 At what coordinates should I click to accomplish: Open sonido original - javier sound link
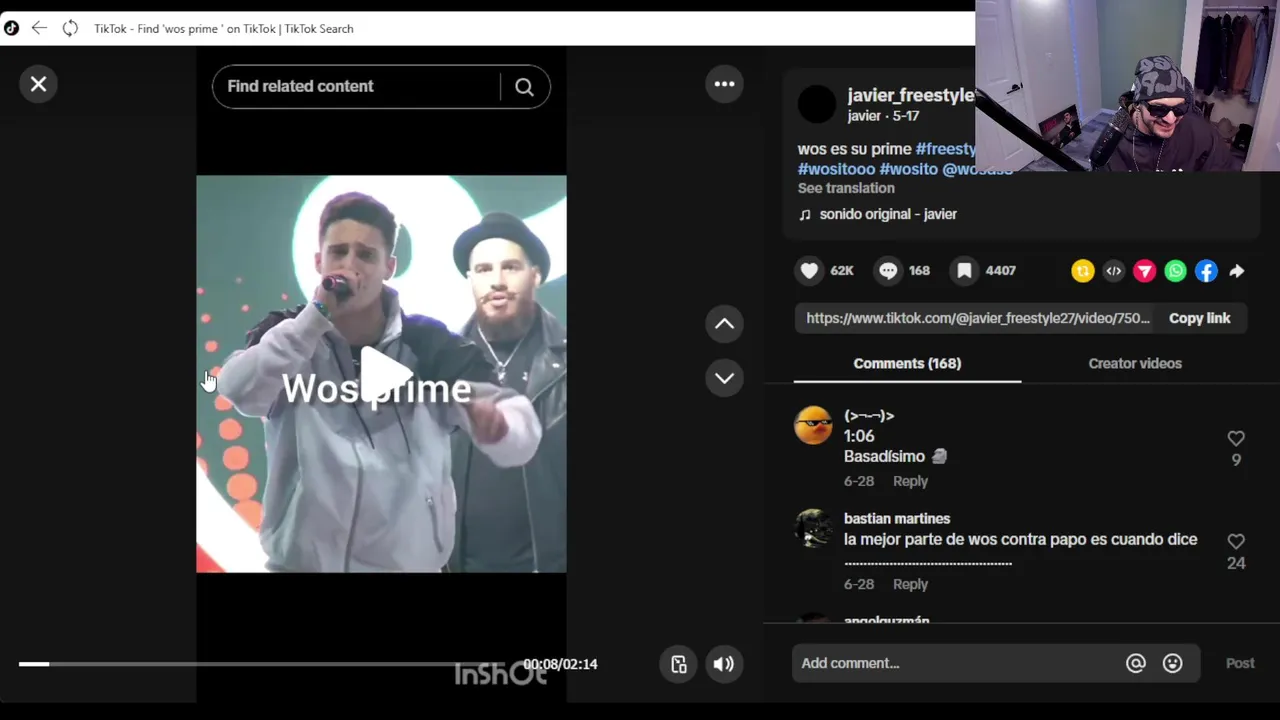pos(888,214)
